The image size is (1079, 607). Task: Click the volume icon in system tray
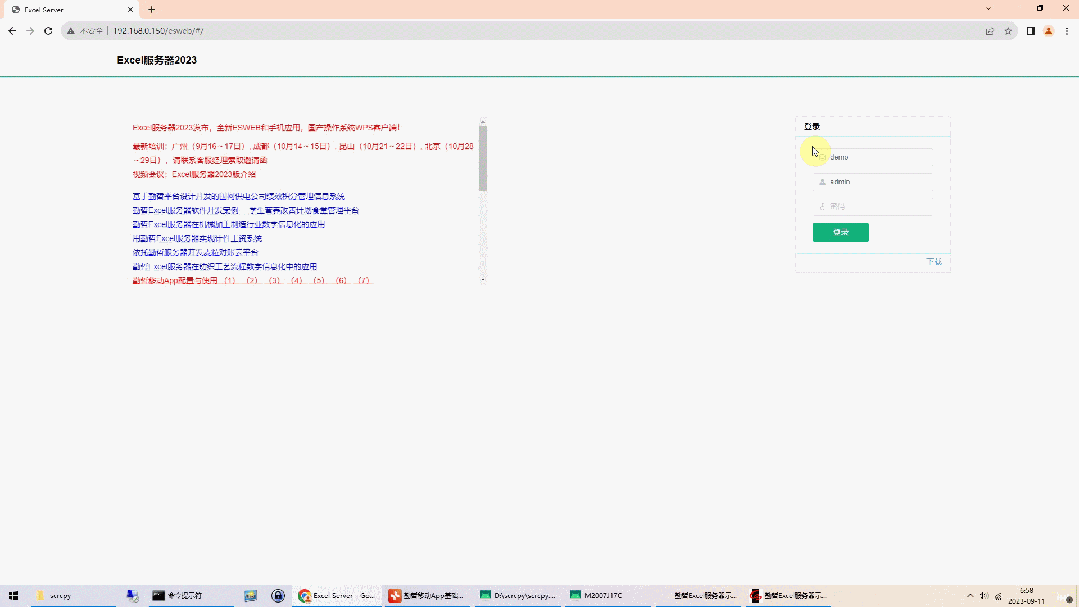coord(984,596)
